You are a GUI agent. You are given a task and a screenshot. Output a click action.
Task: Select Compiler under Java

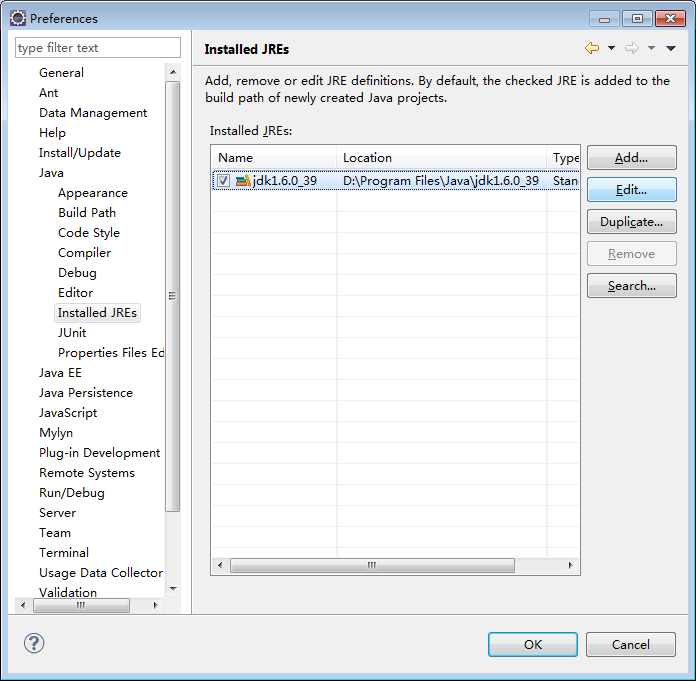[x=84, y=253]
